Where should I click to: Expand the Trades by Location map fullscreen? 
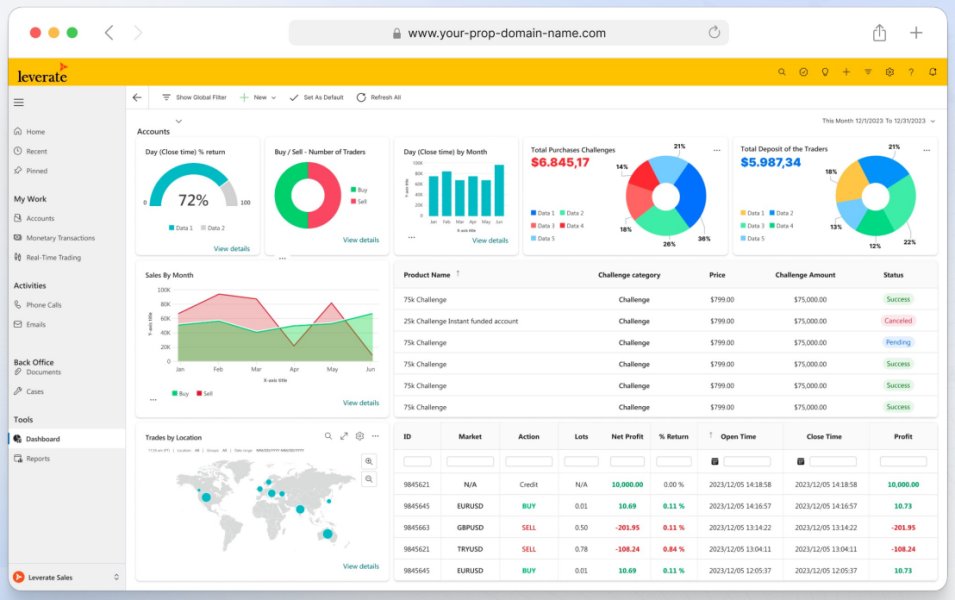pyautogui.click(x=344, y=436)
